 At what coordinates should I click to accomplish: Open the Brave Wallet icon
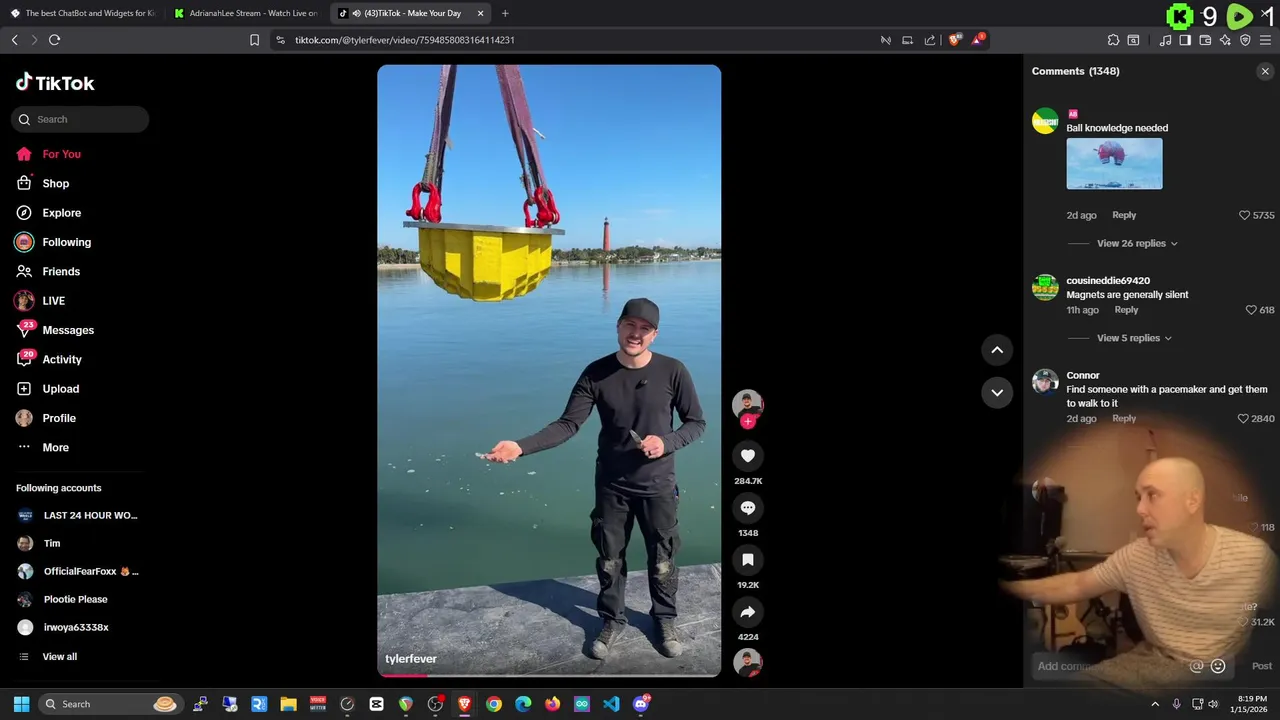pyautogui.click(x=1205, y=40)
